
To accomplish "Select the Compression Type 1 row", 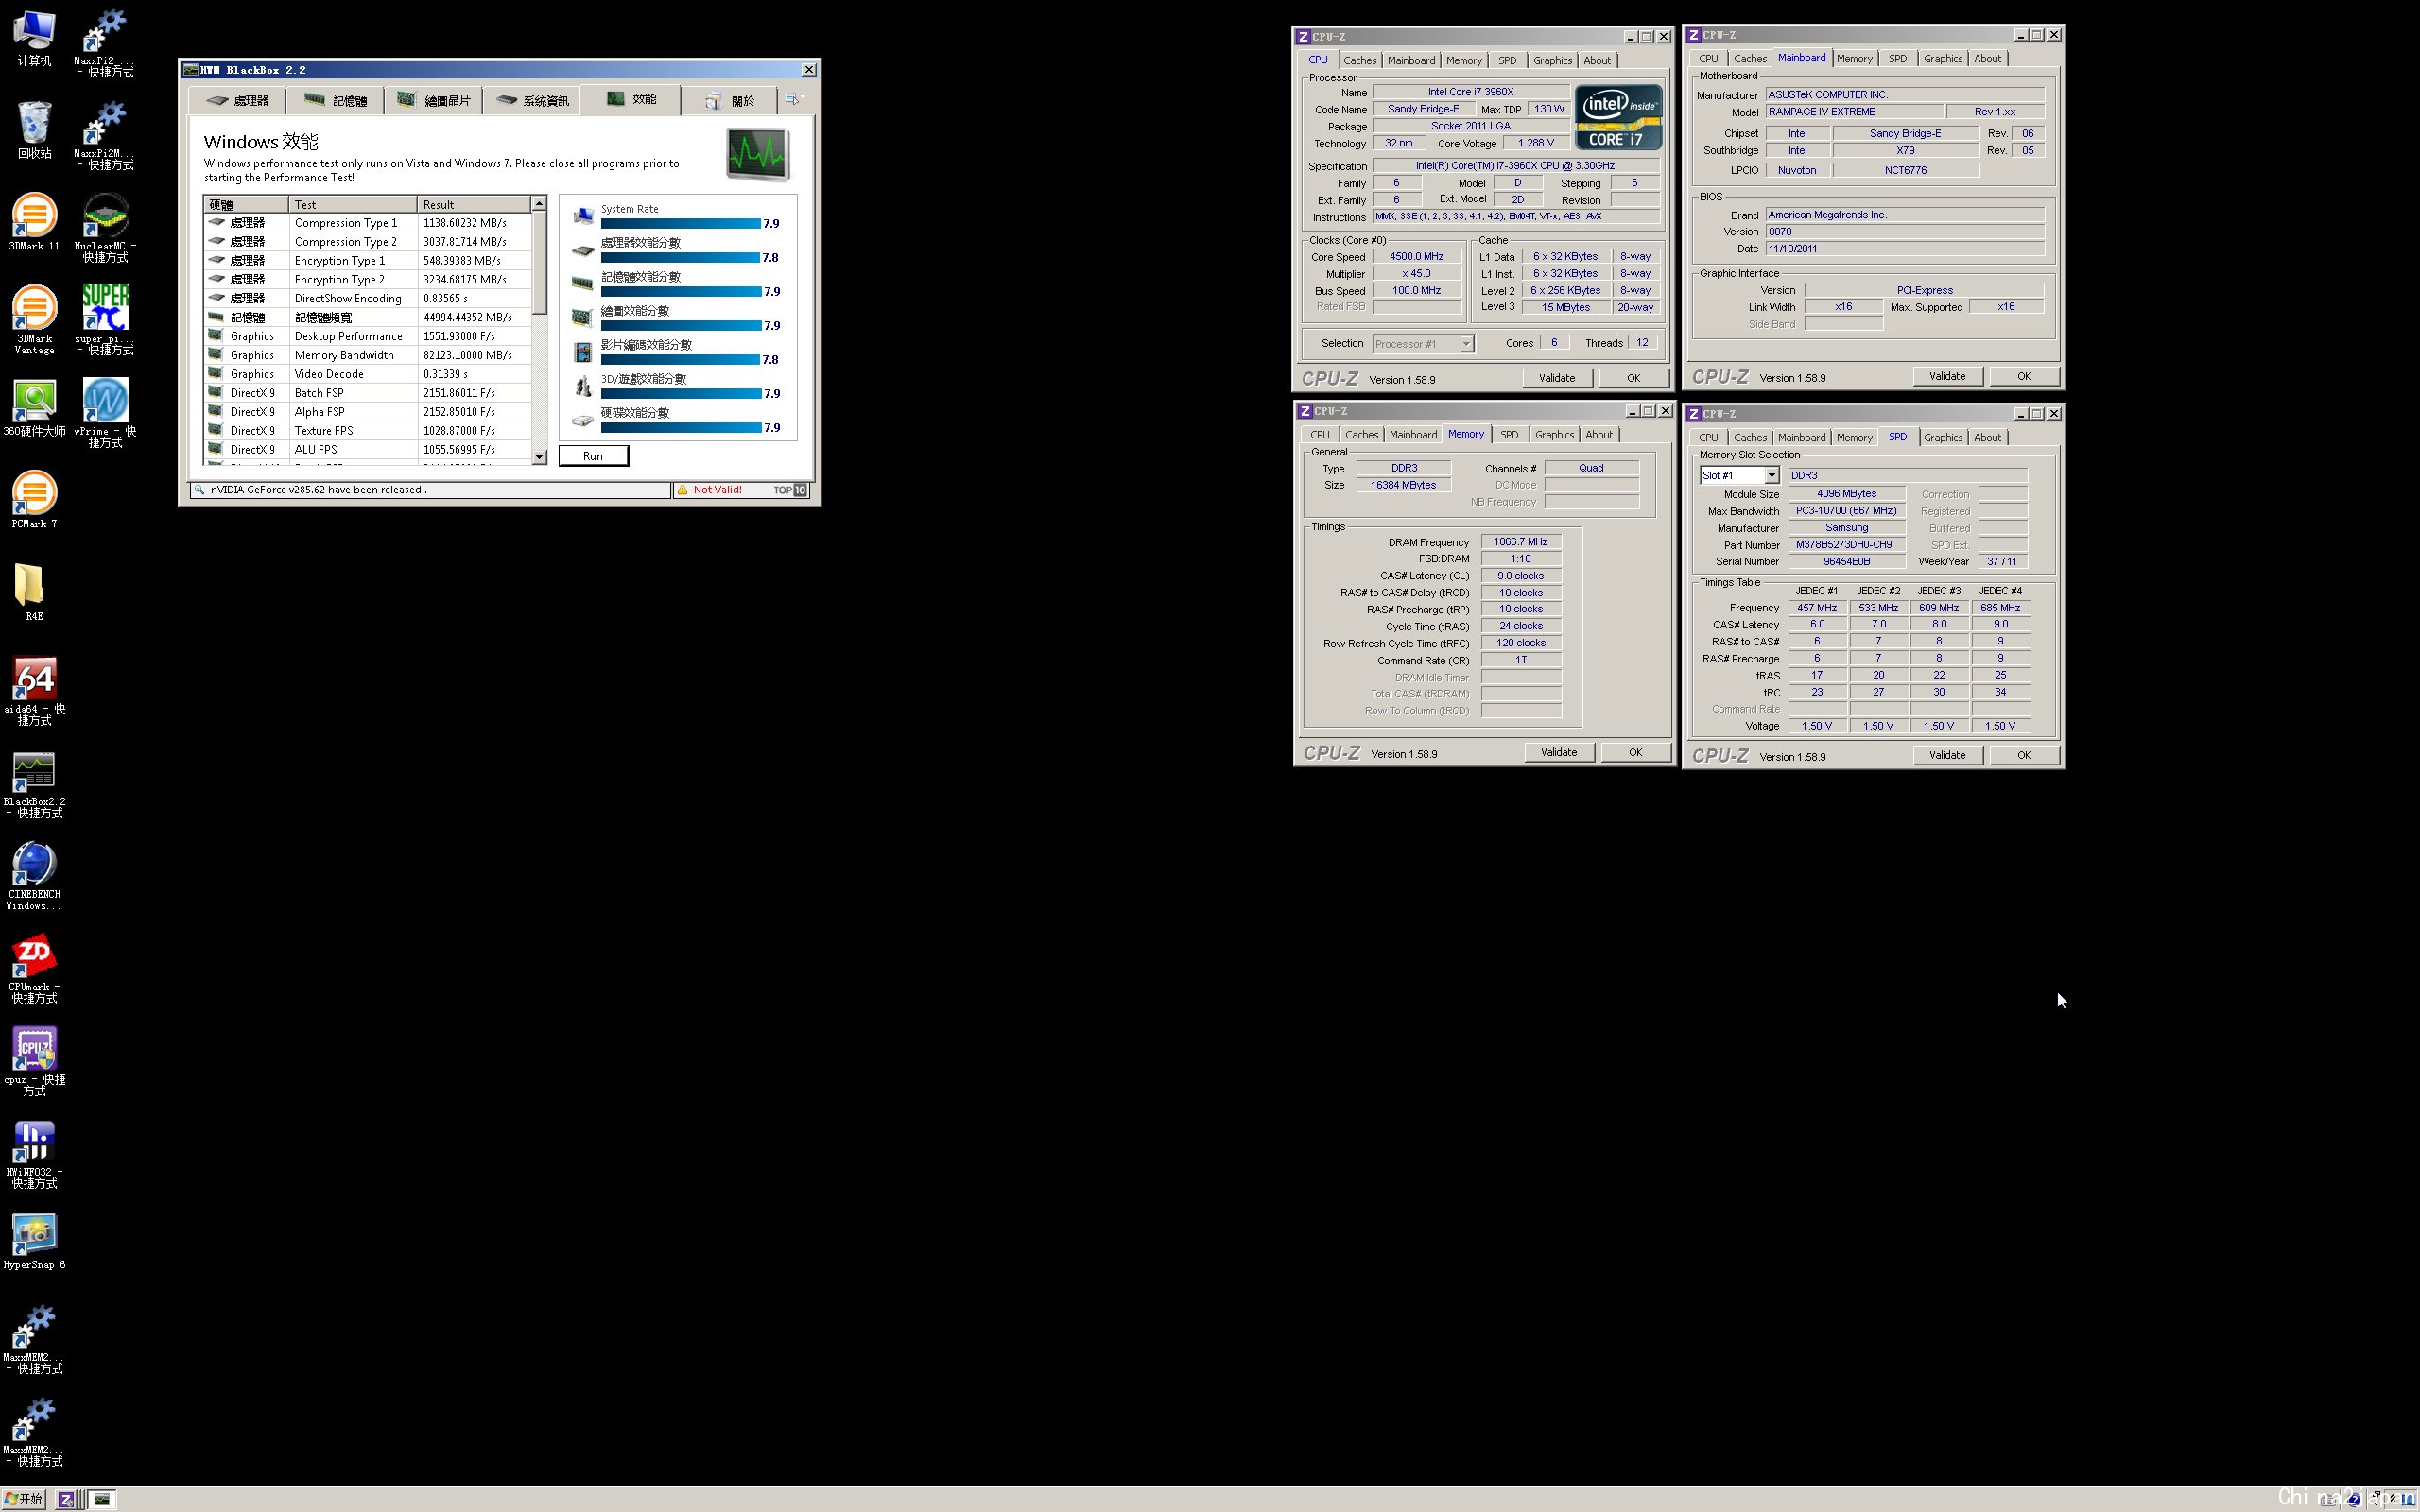I will click(367, 223).
